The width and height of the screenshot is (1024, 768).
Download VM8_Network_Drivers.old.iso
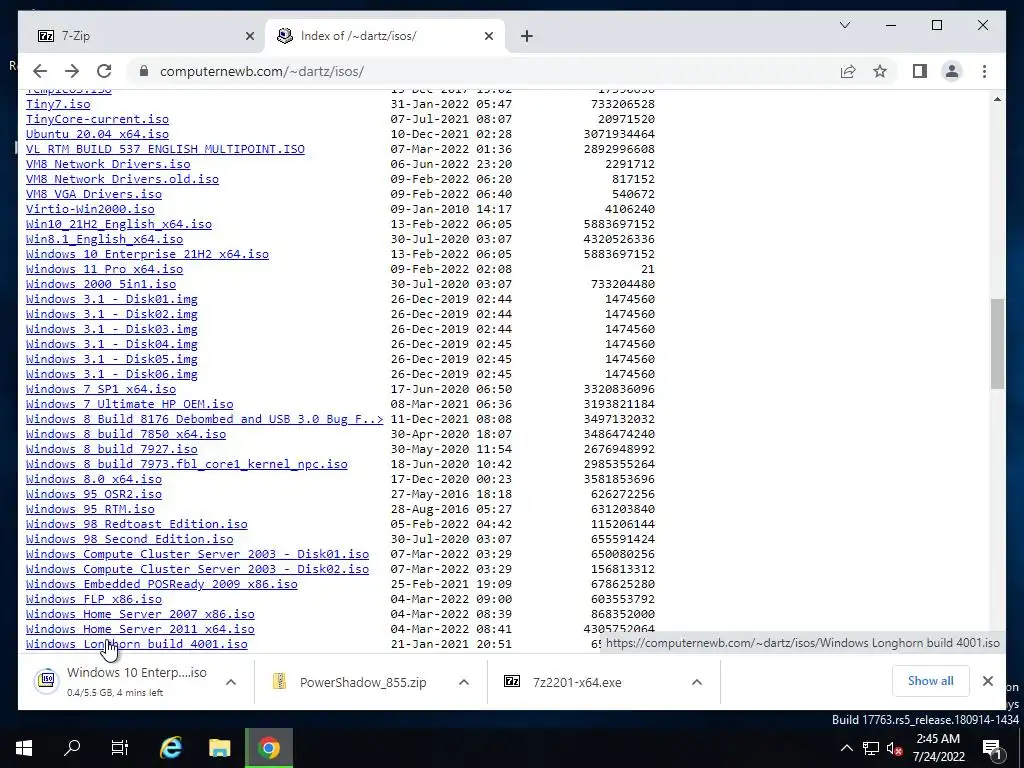(x=122, y=179)
